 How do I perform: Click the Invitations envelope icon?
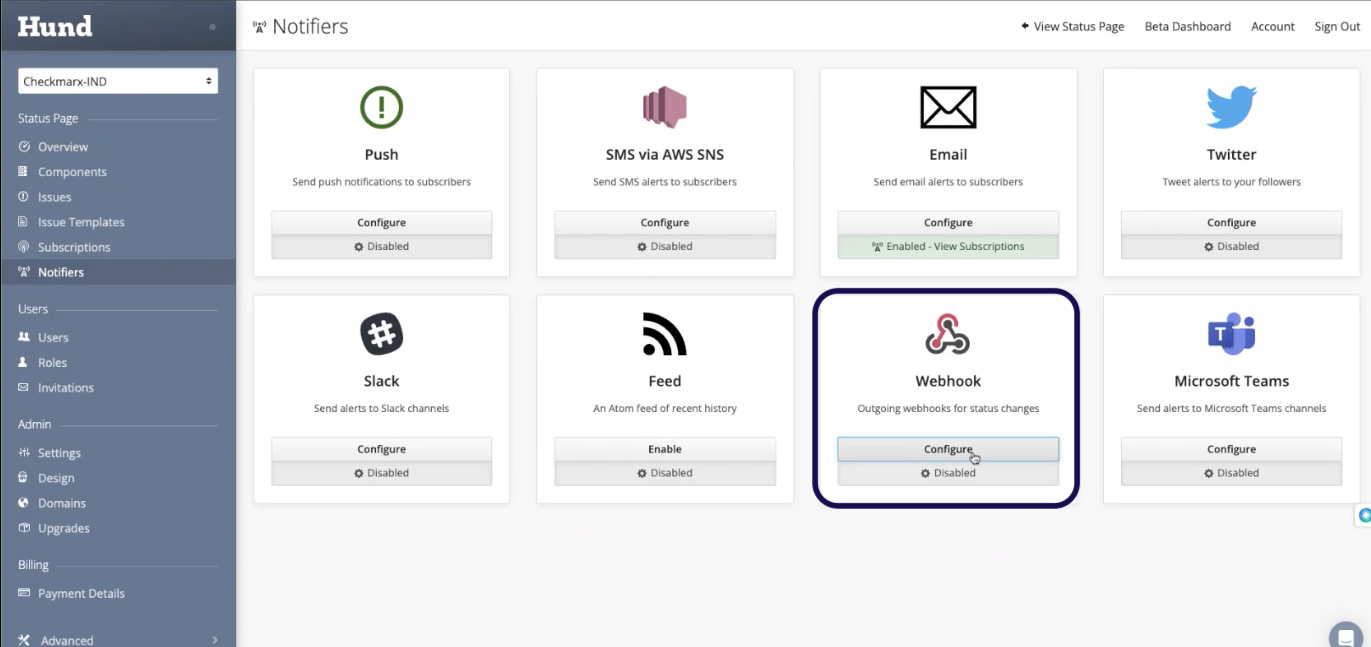(24, 387)
